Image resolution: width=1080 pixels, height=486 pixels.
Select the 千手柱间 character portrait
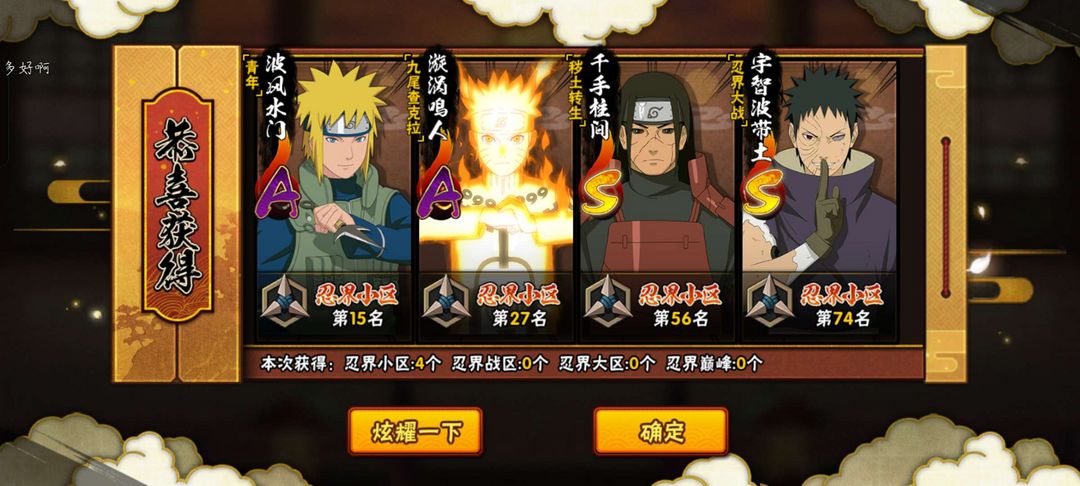coord(658,167)
